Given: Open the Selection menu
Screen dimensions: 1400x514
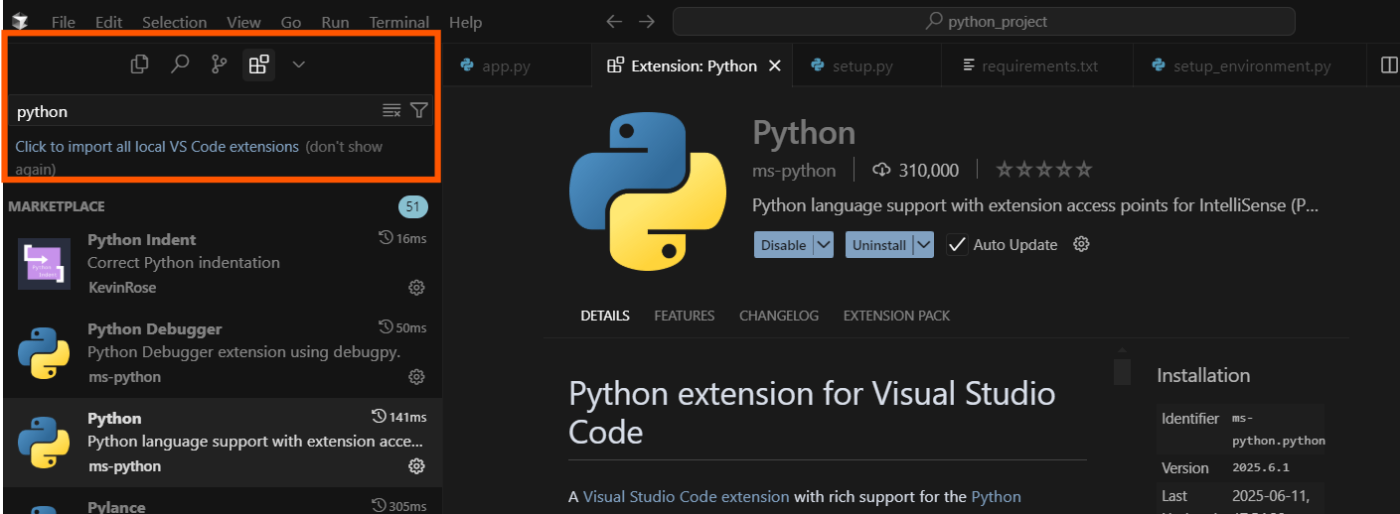Looking at the screenshot, I should point(174,22).
